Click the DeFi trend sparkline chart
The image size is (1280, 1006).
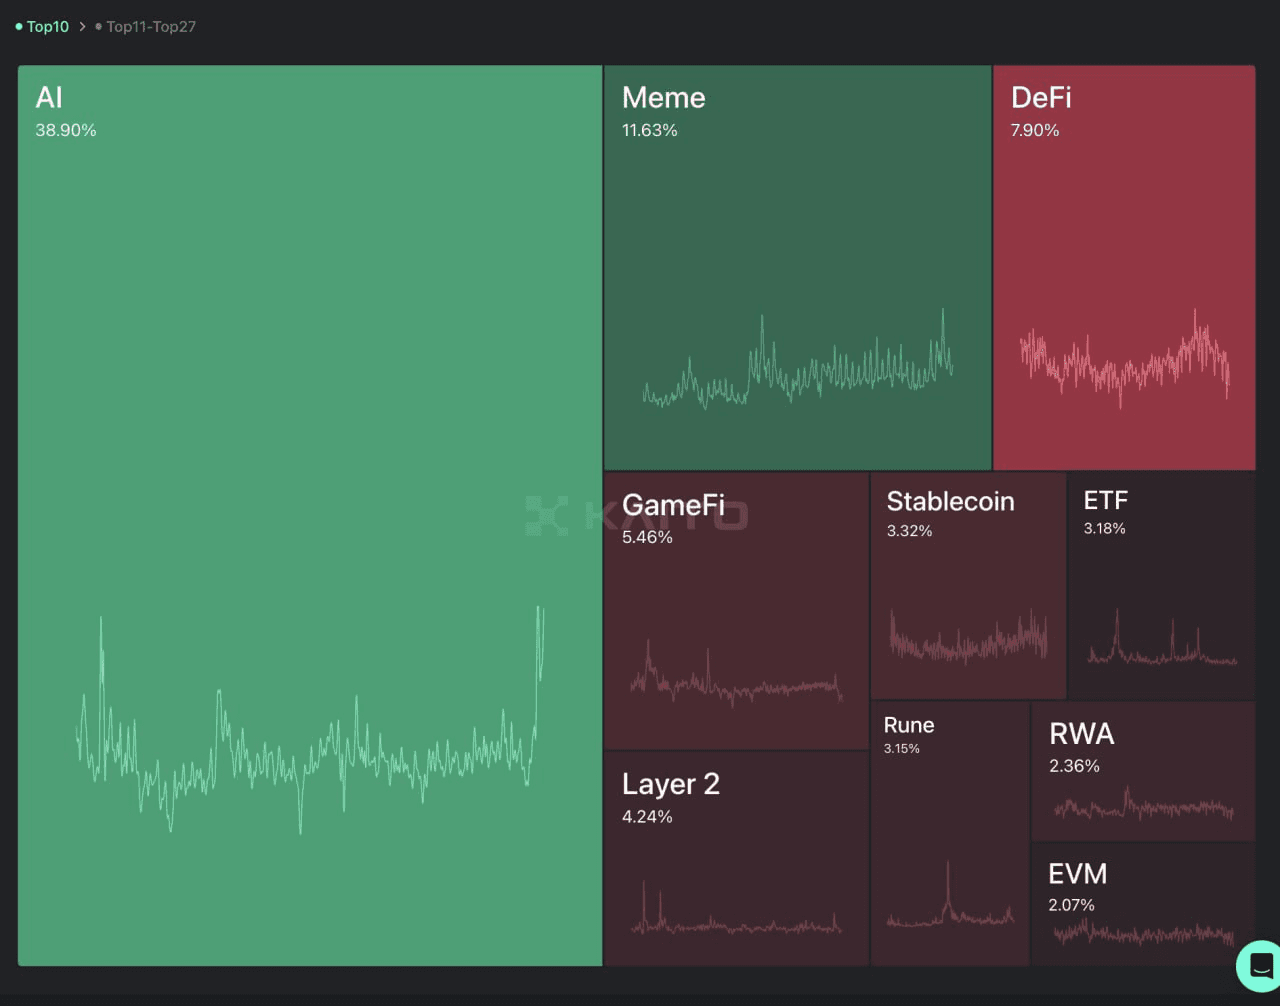click(1125, 360)
